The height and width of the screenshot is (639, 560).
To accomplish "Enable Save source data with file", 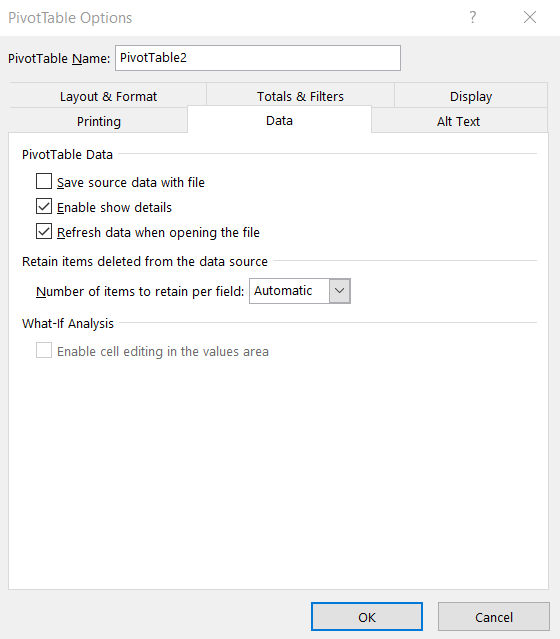I will [44, 181].
